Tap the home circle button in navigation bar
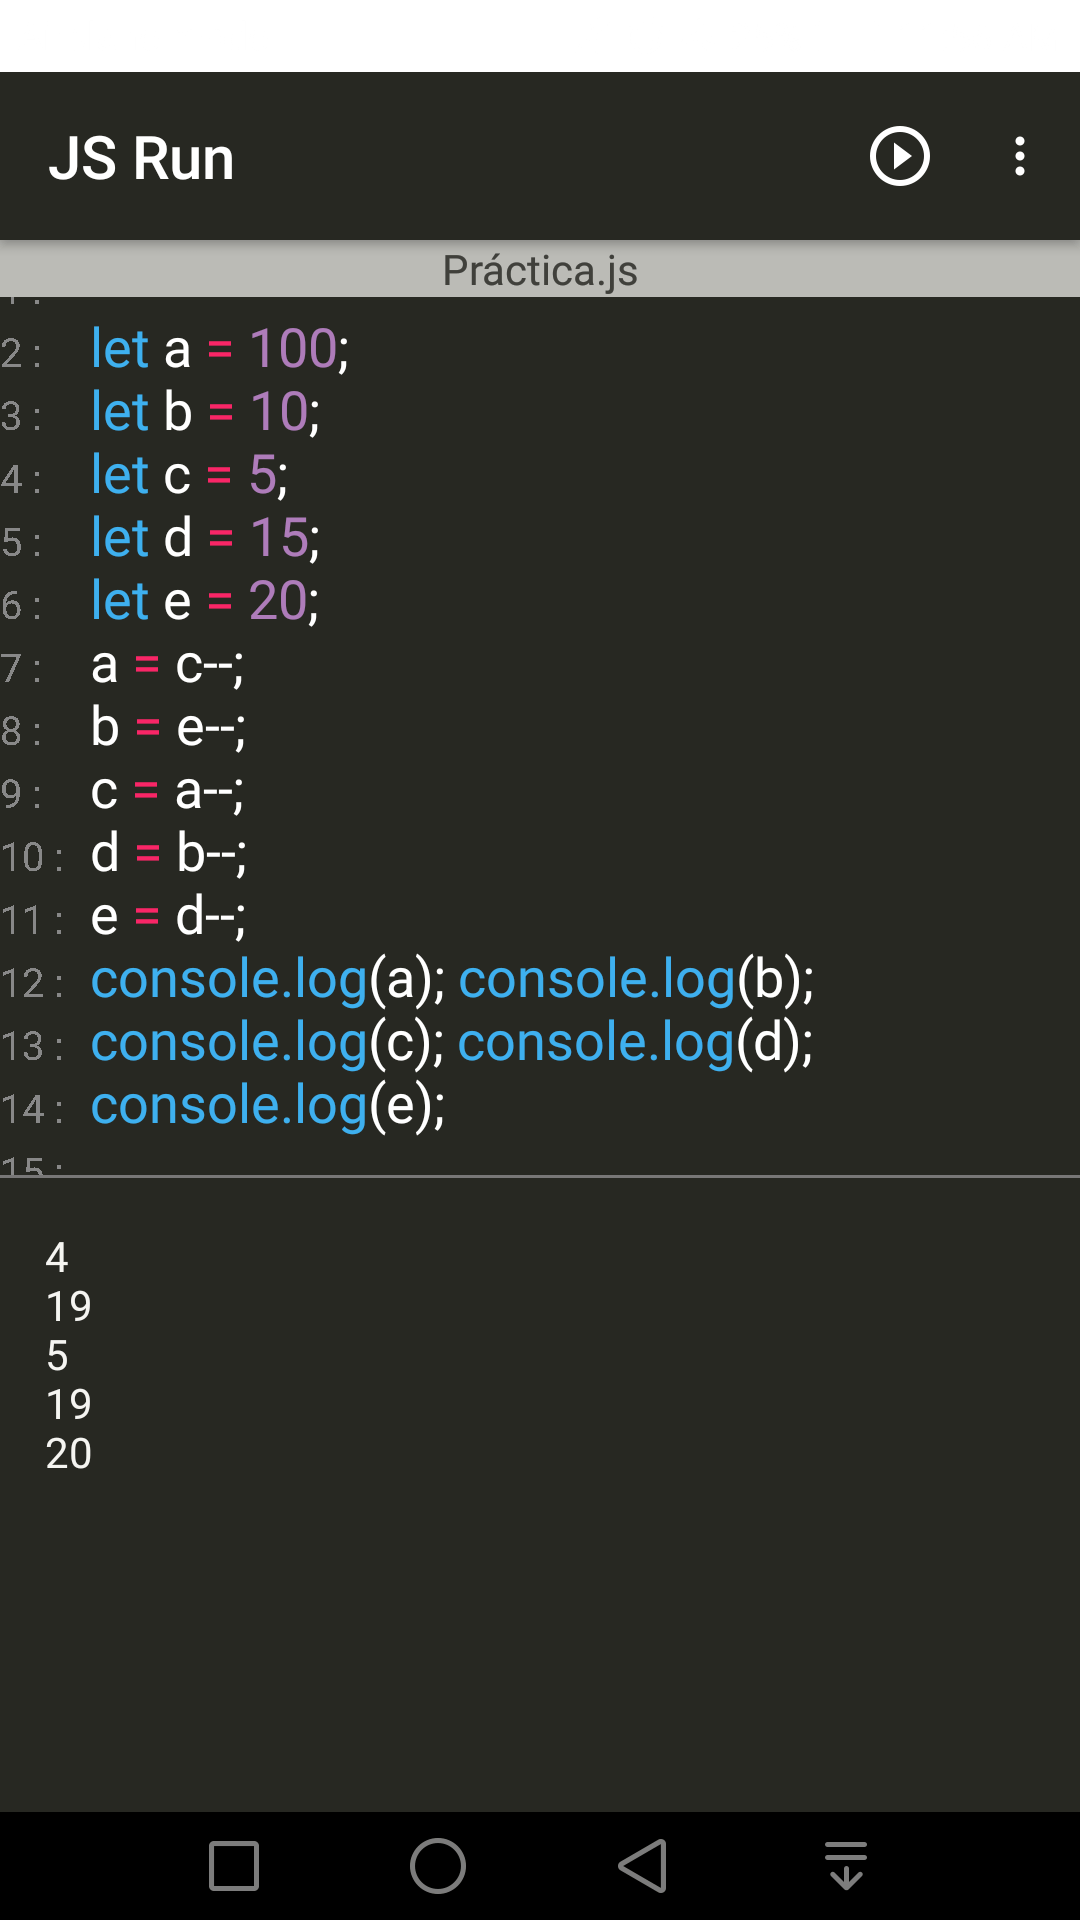1080x1920 pixels. pos(438,1863)
